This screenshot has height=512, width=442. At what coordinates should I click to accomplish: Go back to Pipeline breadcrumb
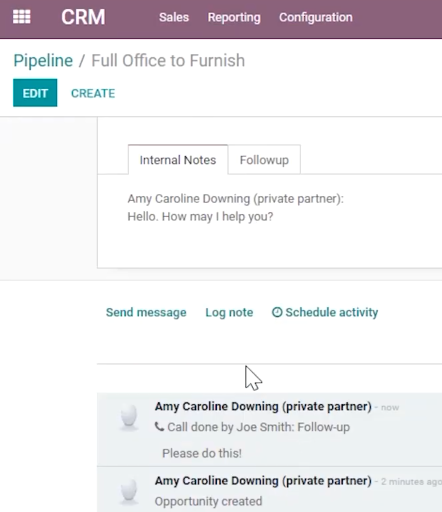[43, 61]
